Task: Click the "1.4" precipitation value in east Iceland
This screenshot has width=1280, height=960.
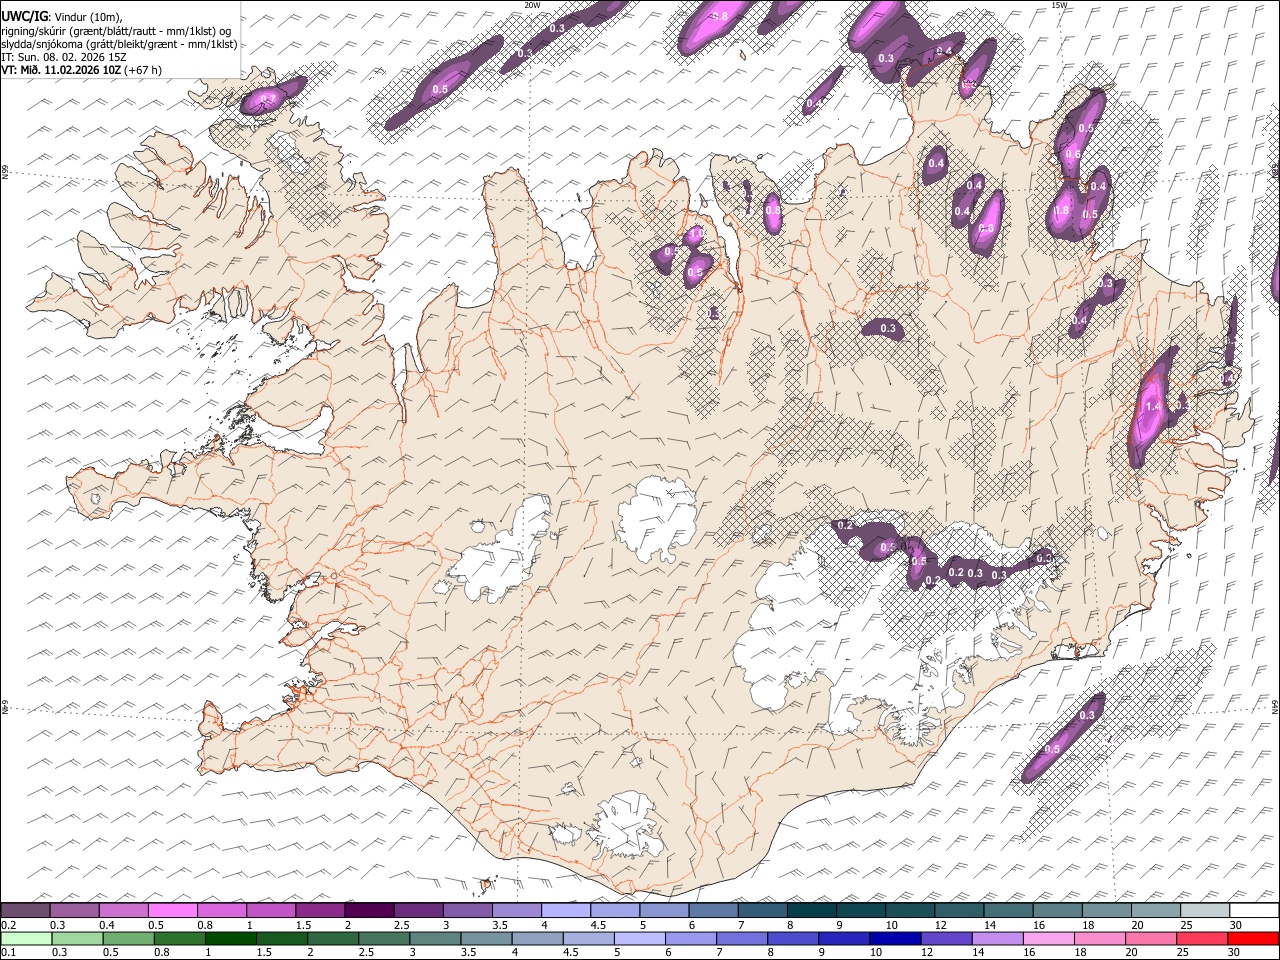Action: click(1153, 406)
